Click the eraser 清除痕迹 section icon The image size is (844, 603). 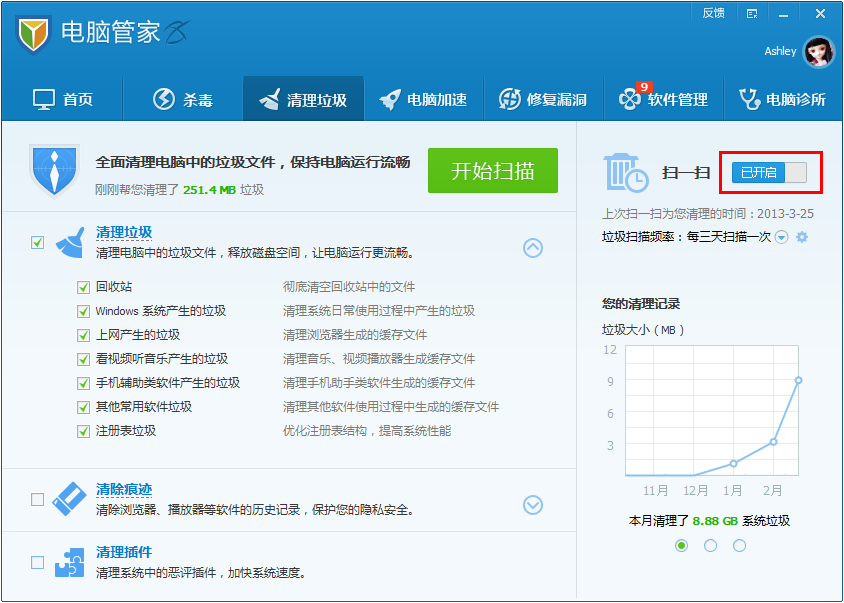click(70, 498)
